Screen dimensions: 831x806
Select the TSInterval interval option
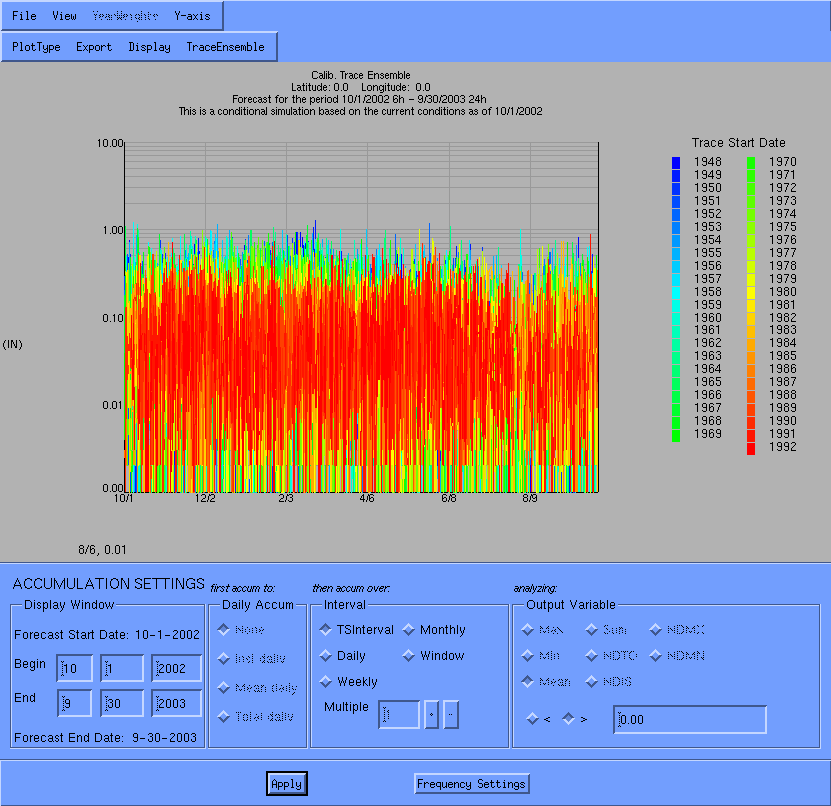[326, 630]
